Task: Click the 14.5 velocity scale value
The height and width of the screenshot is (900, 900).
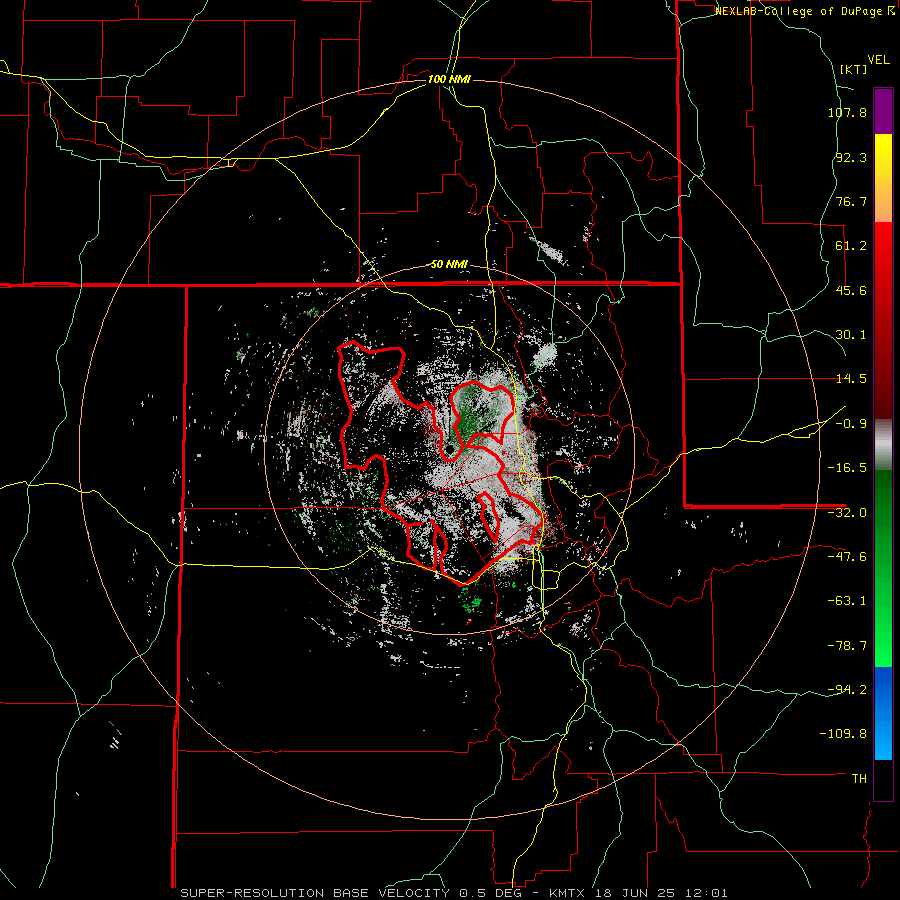Action: [x=851, y=379]
